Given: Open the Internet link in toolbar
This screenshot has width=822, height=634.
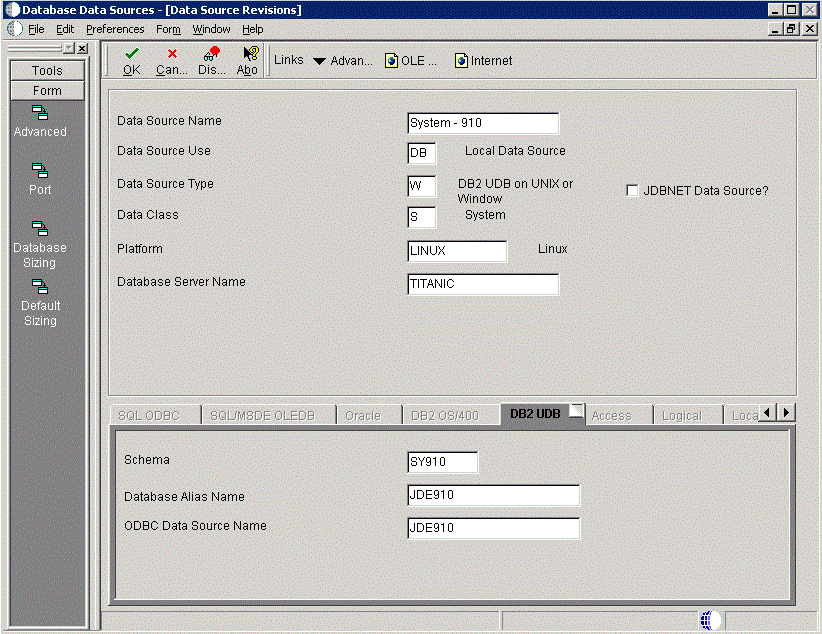Looking at the screenshot, I should 462,61.
